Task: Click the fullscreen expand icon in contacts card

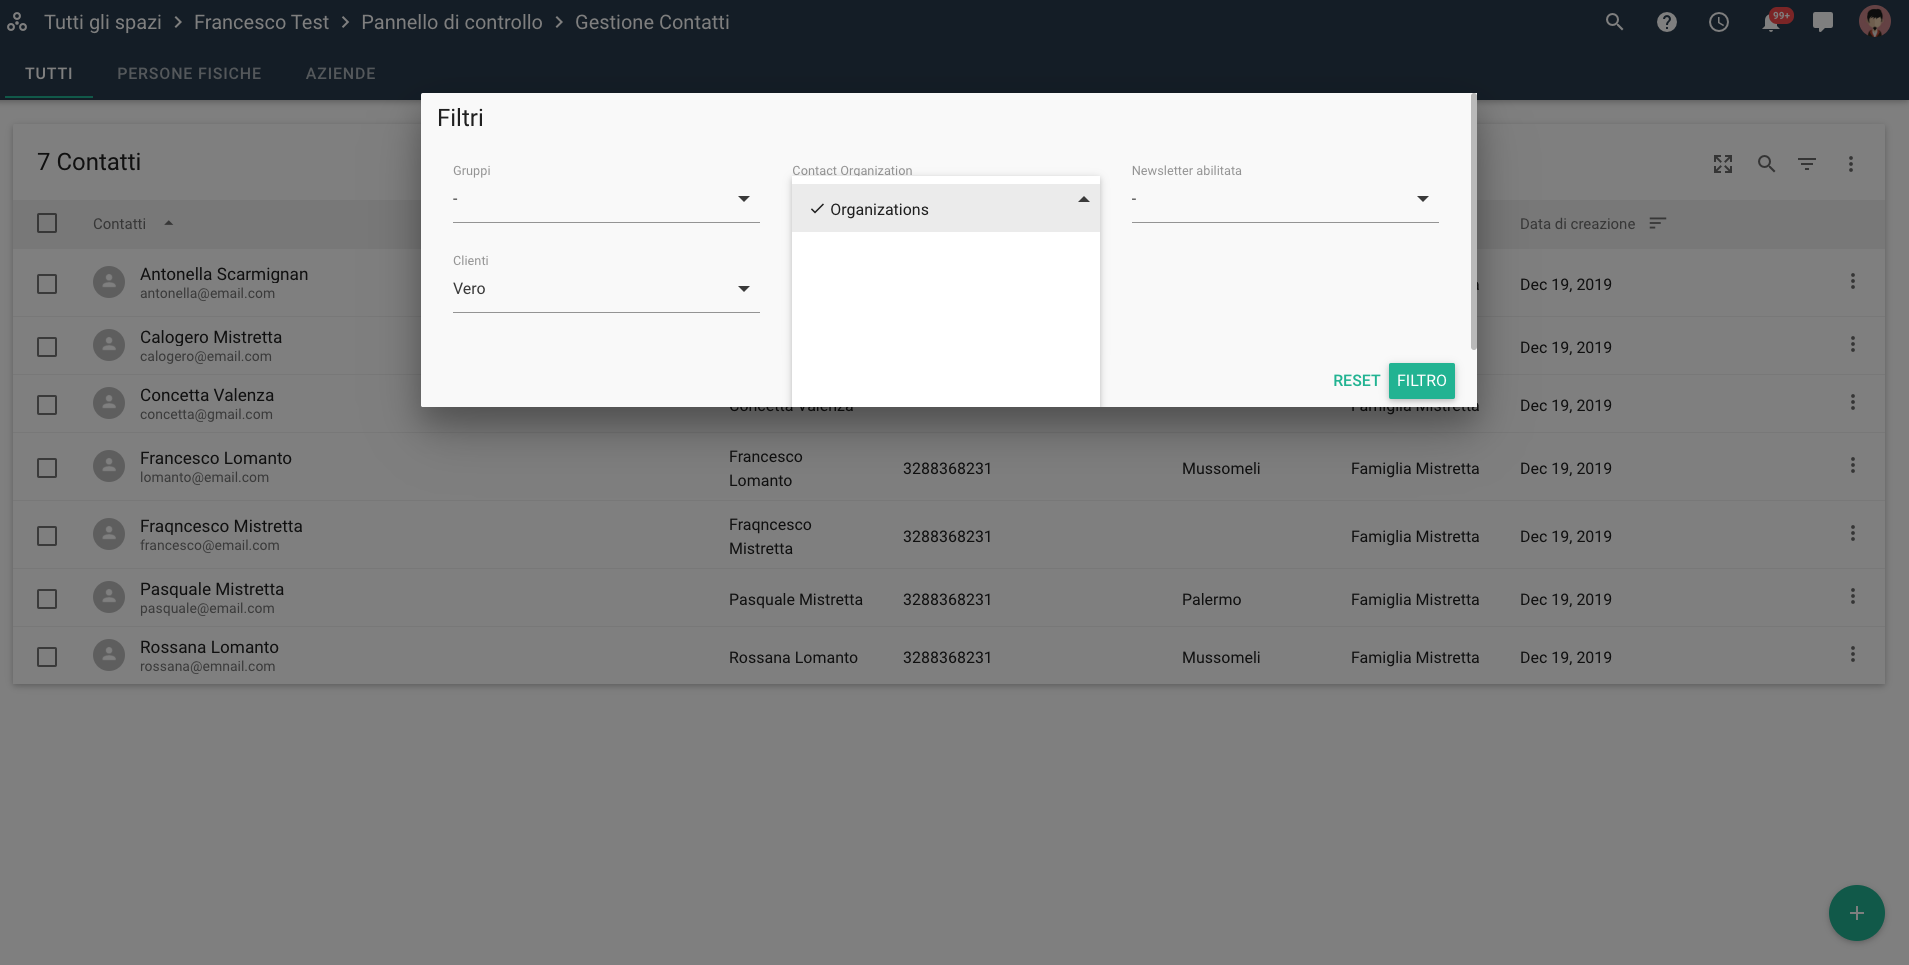Action: click(x=1722, y=164)
